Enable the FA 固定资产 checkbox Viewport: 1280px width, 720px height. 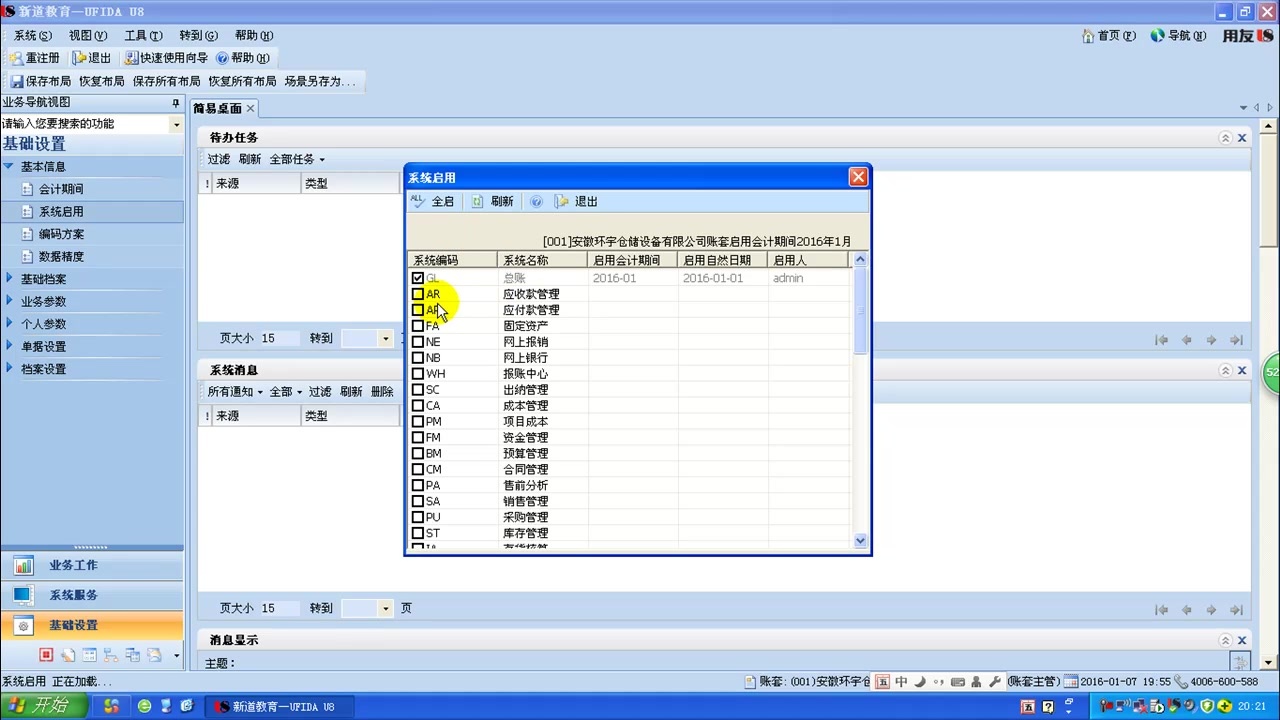(x=418, y=326)
